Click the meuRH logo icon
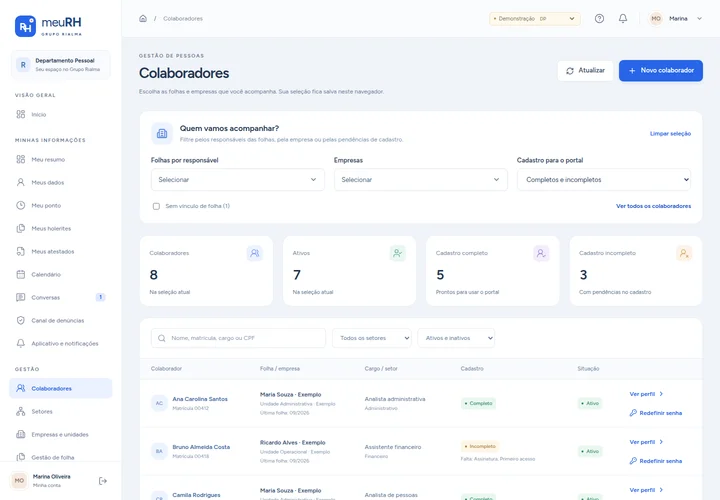720x500 pixels. [x=25, y=26]
